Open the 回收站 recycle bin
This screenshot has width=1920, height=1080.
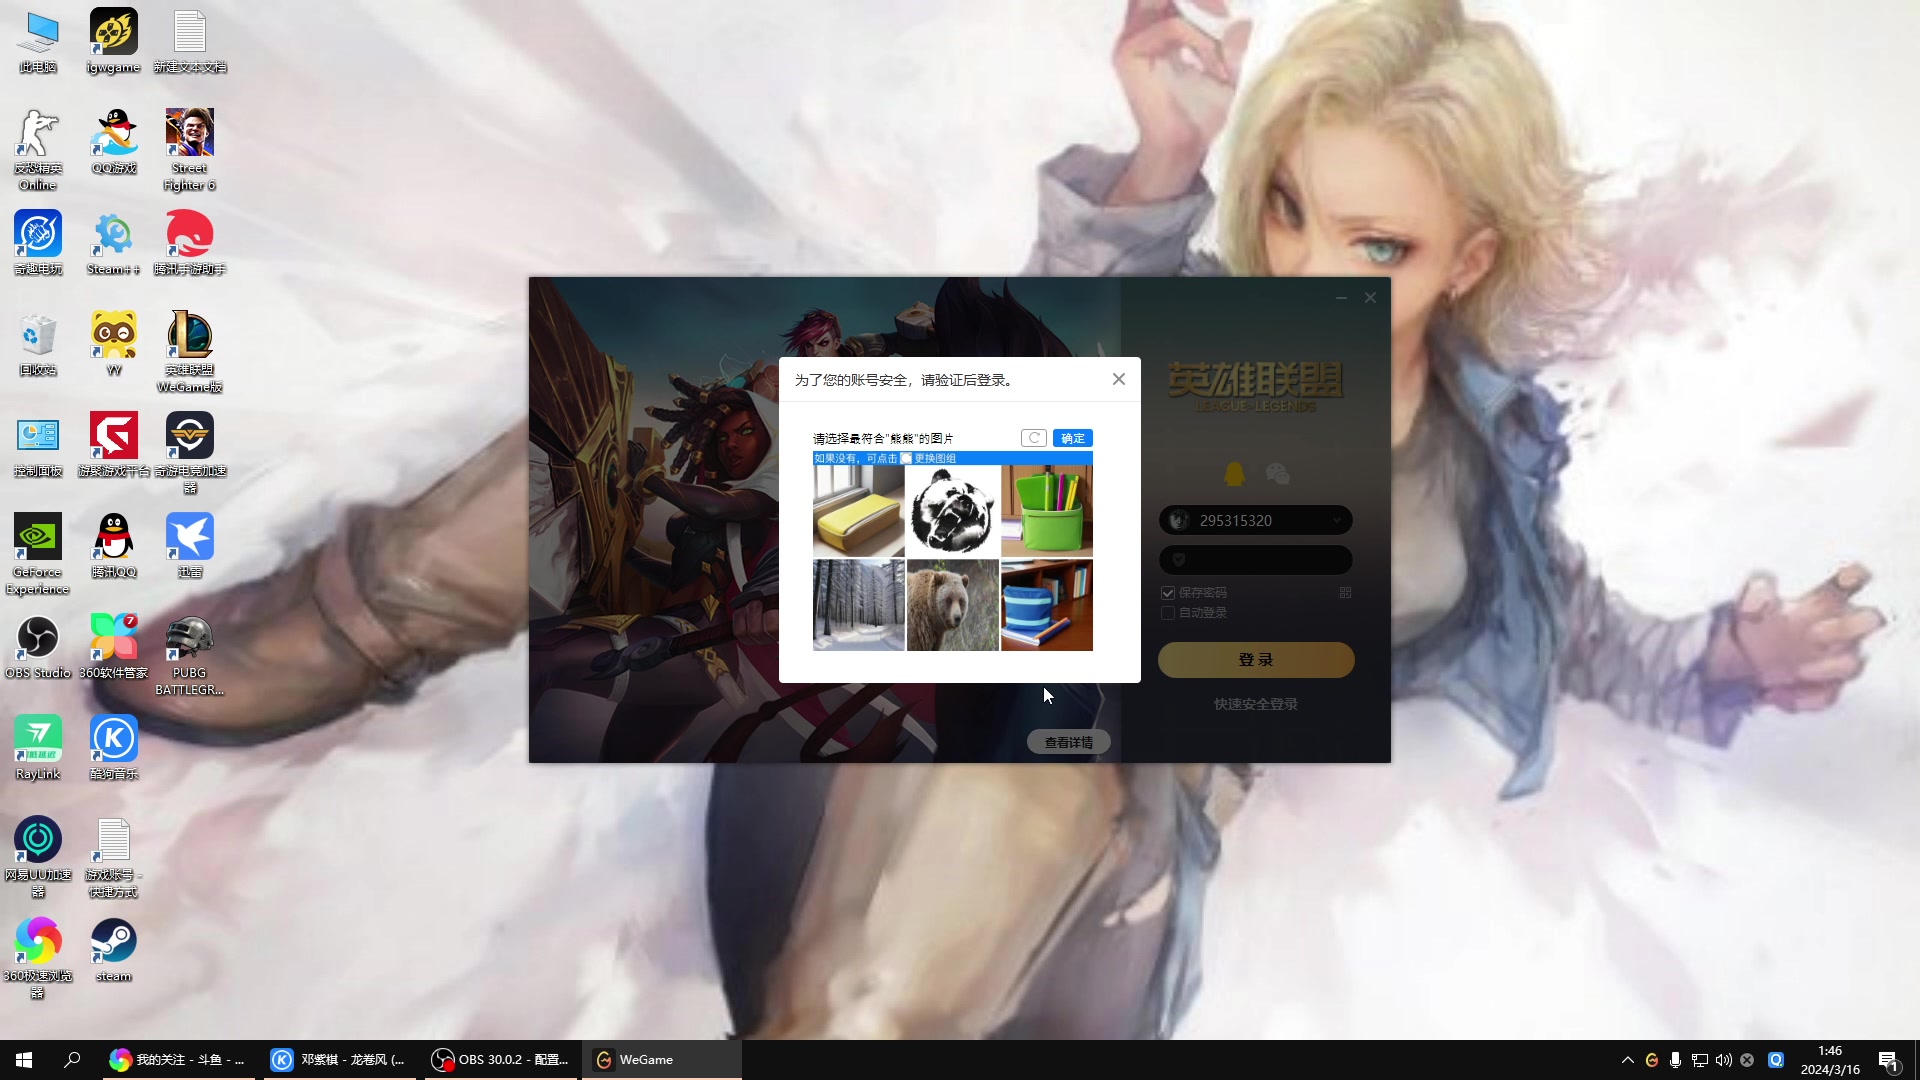[38, 344]
